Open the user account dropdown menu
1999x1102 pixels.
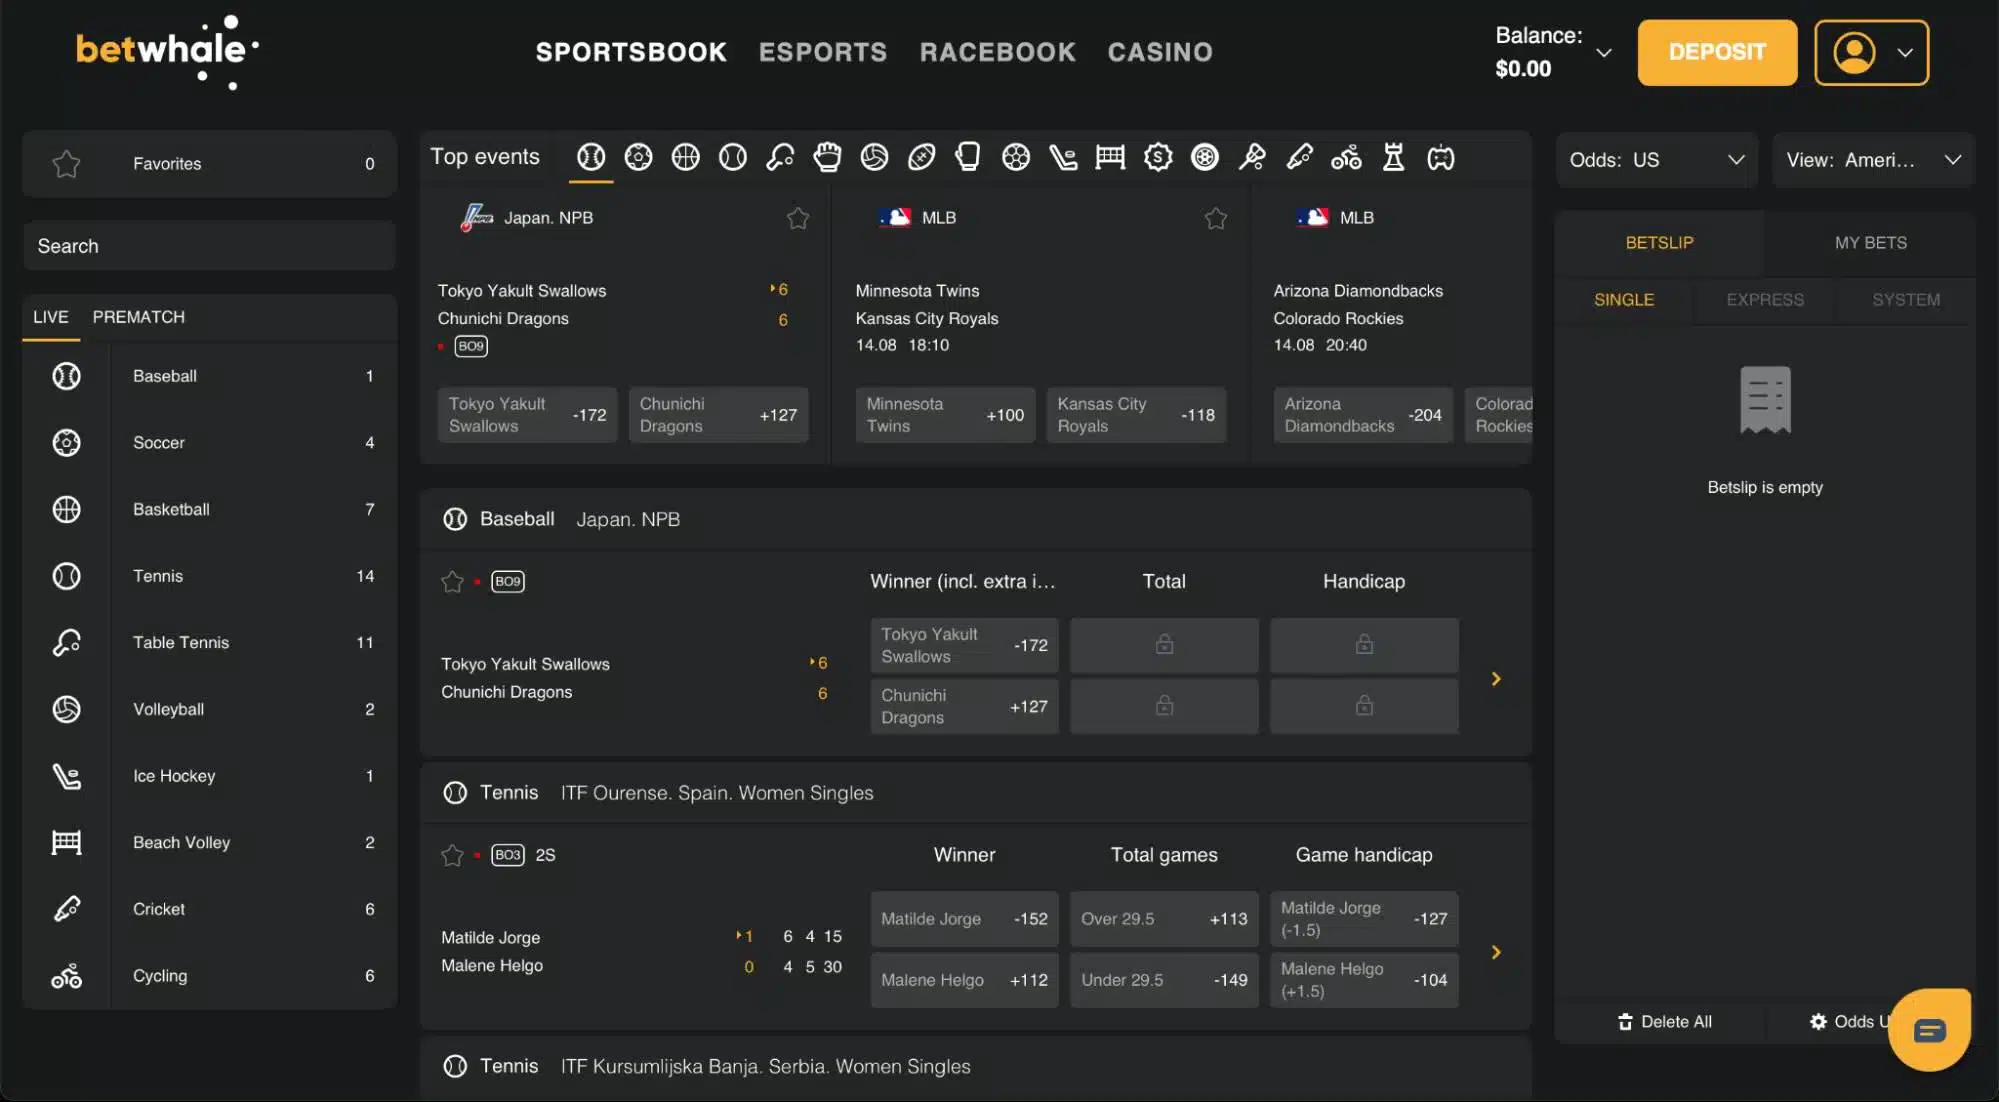pos(1871,52)
